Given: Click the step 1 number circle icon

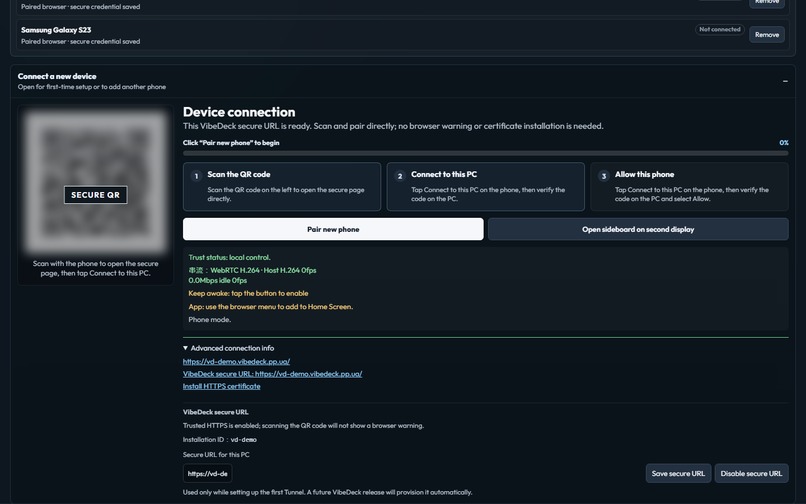Looking at the screenshot, I should [x=196, y=176].
